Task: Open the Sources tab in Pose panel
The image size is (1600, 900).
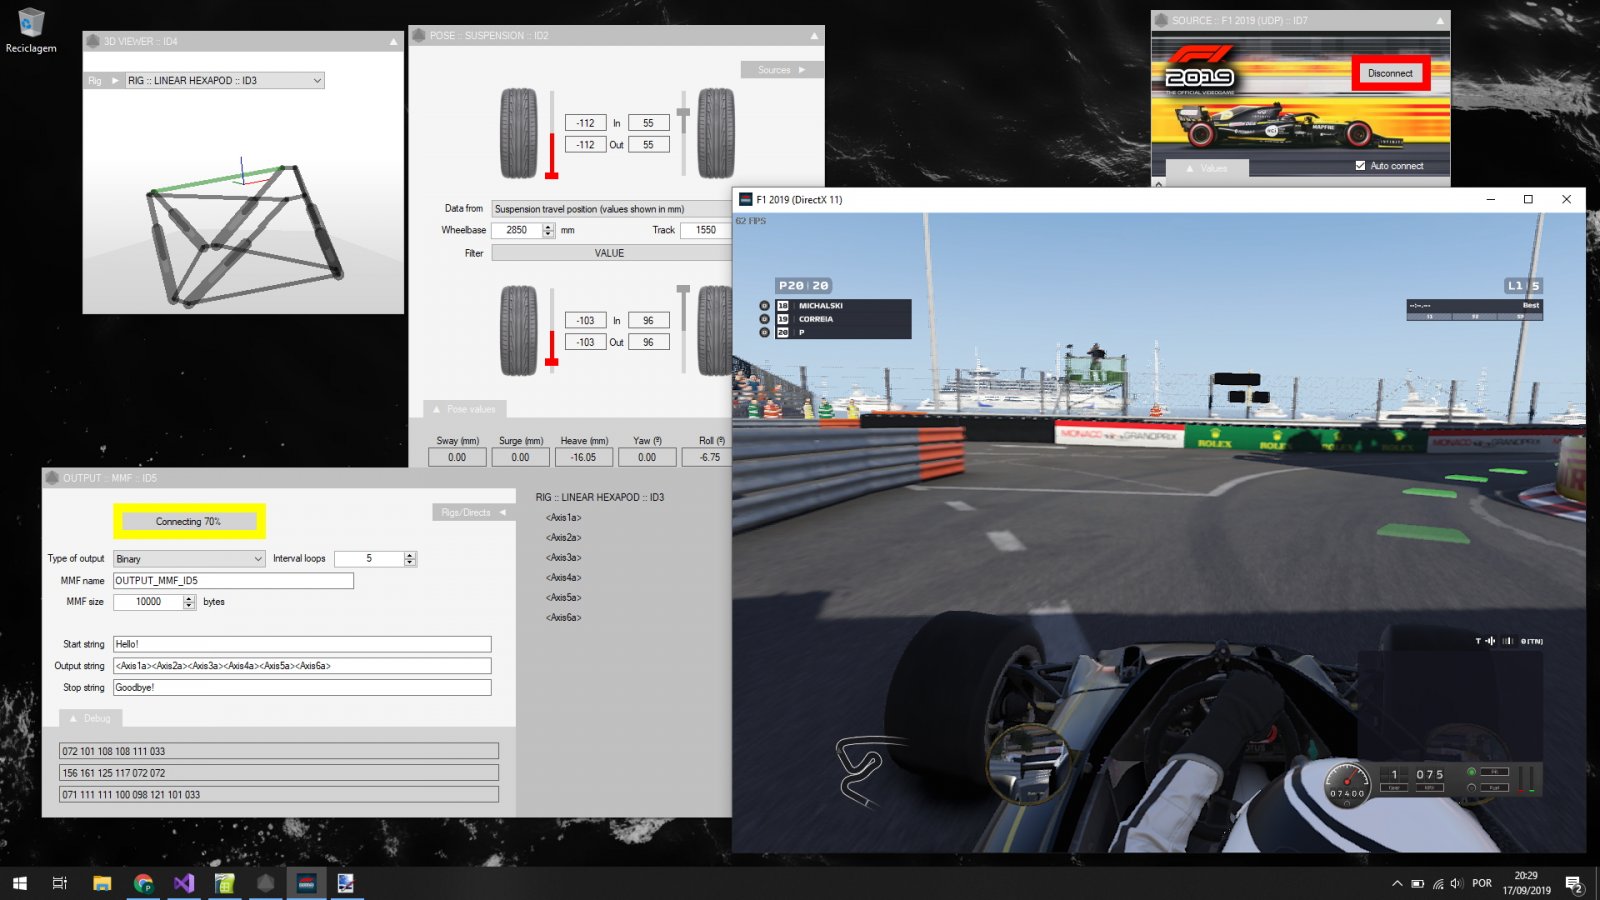Action: click(780, 70)
